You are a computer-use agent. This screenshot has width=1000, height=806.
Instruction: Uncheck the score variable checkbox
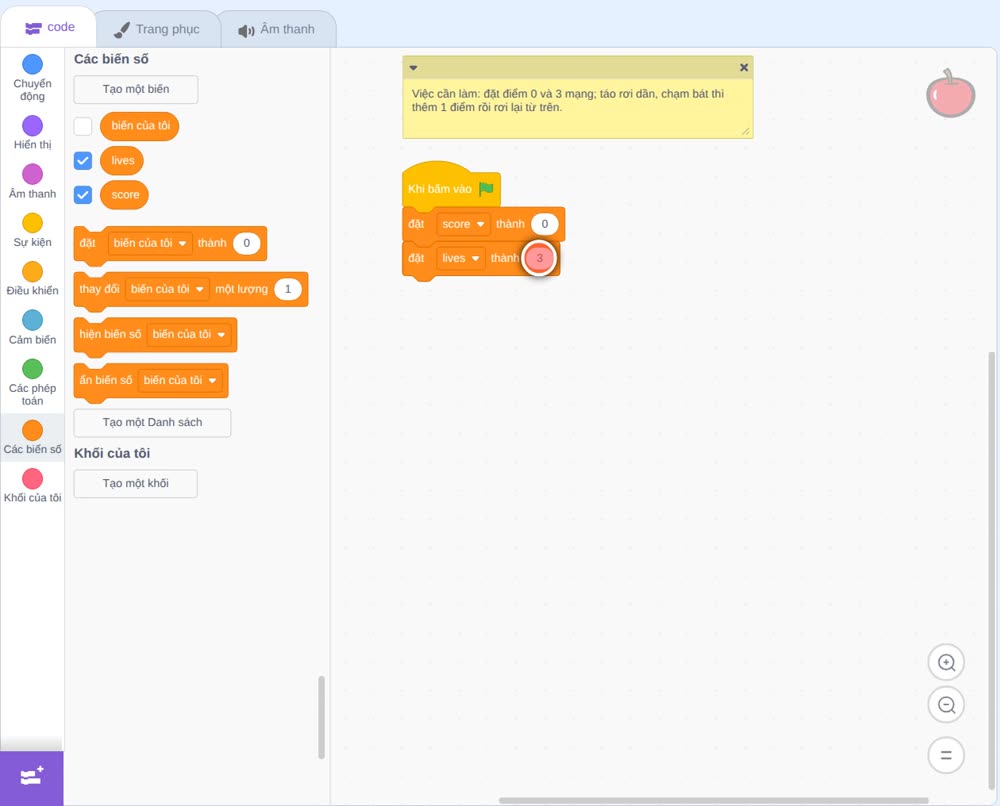[83, 194]
